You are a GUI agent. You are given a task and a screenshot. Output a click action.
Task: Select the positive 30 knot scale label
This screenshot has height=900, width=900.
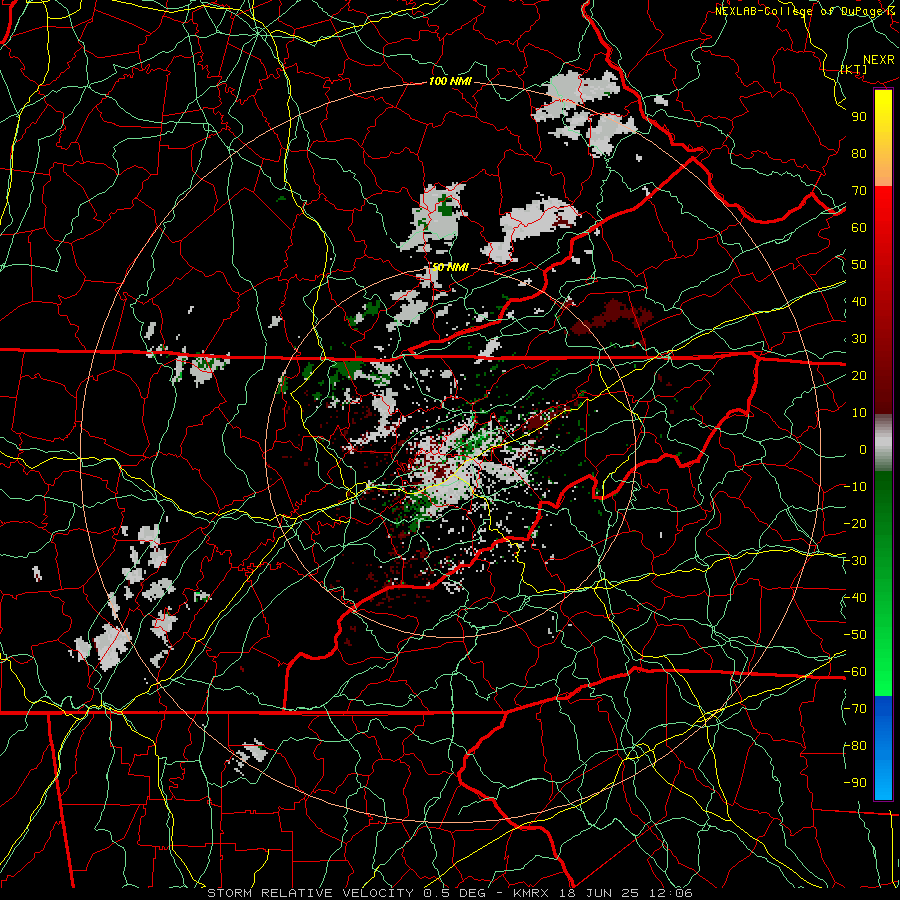(859, 339)
